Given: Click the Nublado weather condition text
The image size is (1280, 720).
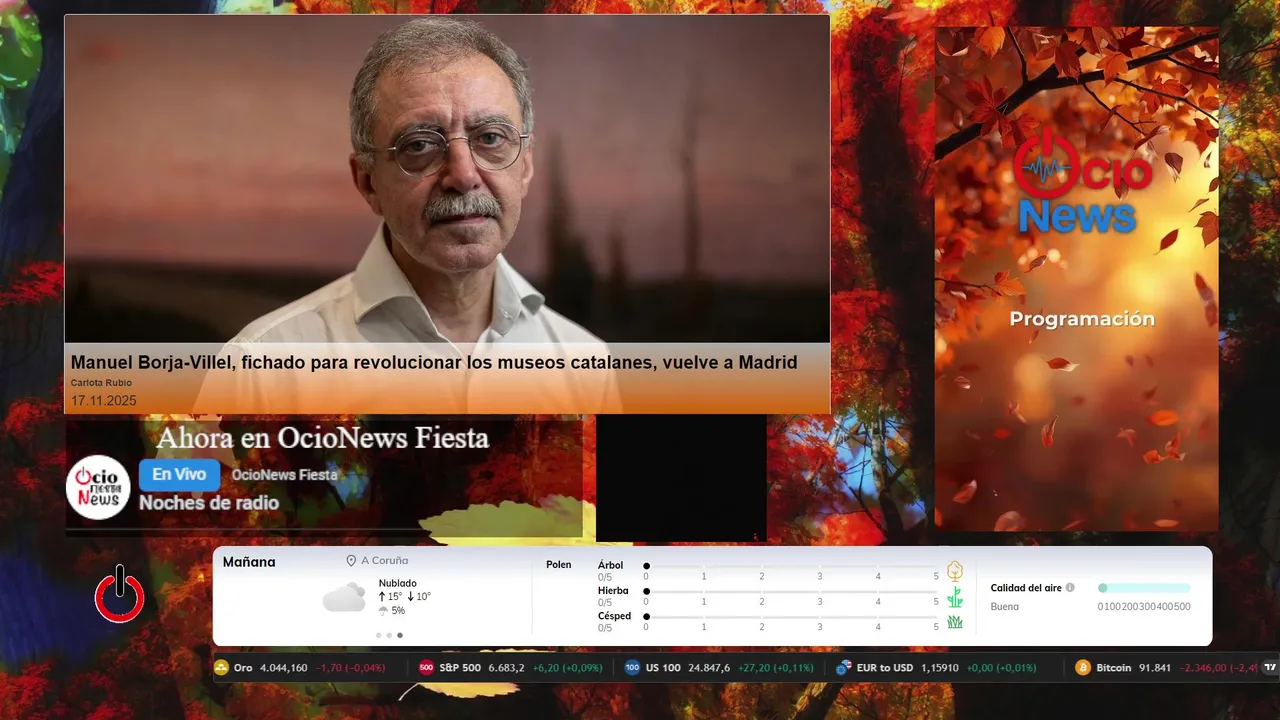Looking at the screenshot, I should 398,583.
